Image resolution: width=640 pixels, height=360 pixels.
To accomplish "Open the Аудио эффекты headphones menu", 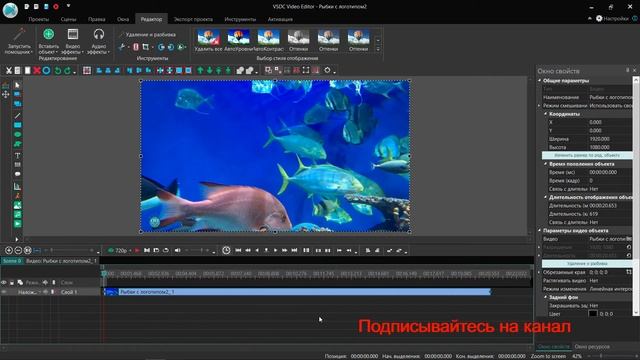I will (99, 41).
